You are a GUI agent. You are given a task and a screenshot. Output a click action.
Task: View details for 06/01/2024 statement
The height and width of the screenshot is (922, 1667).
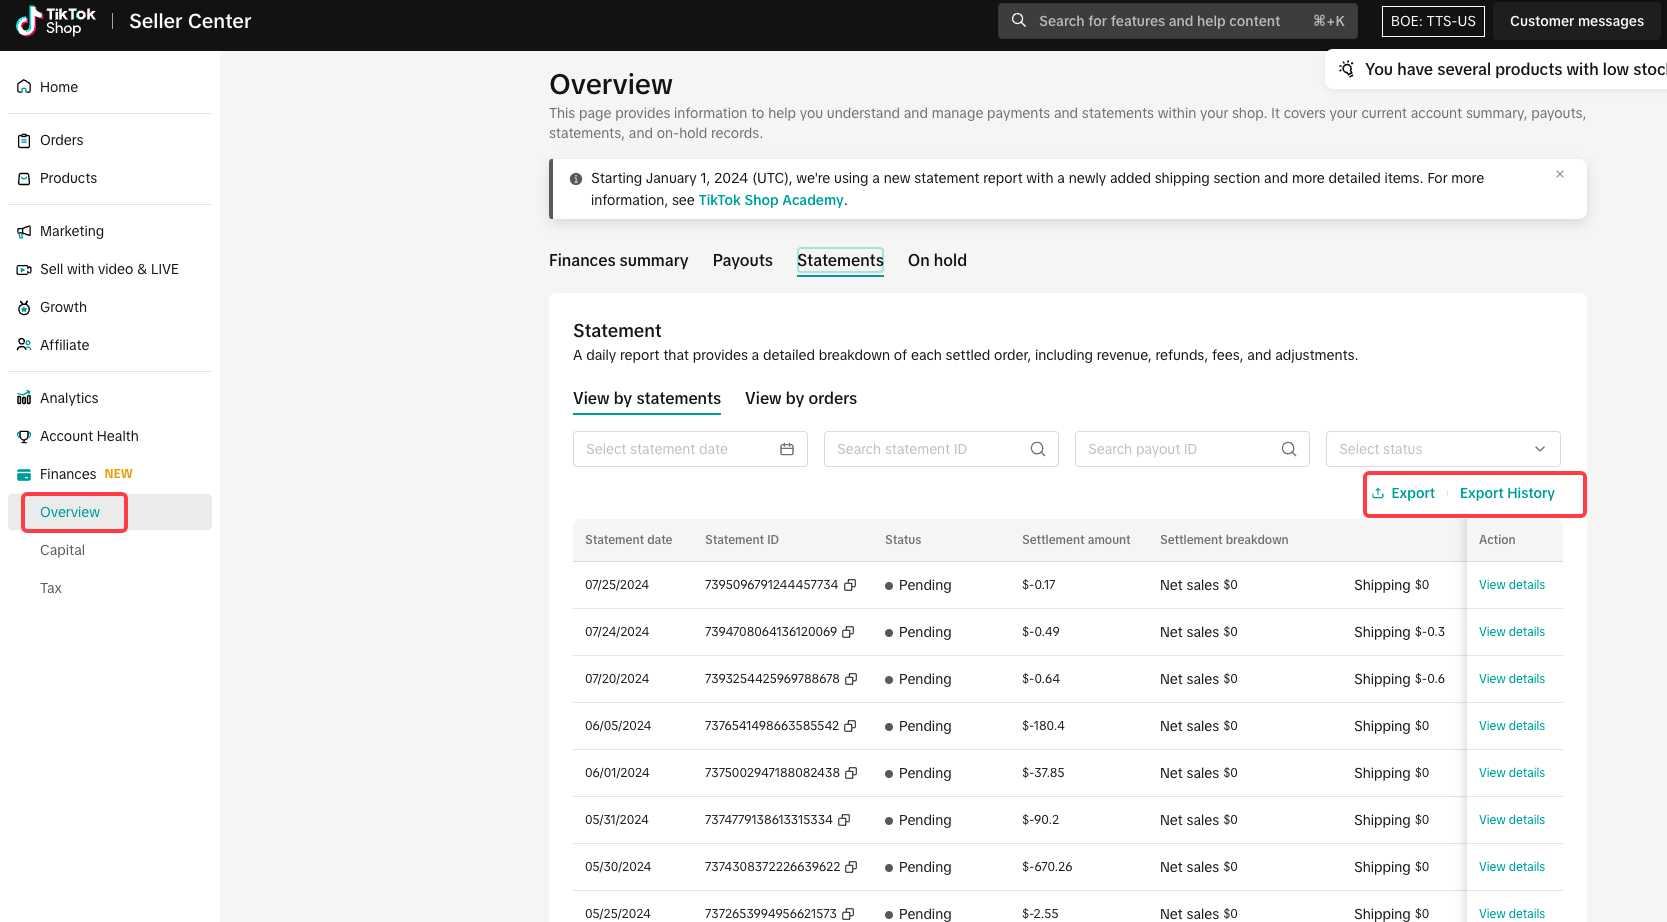[1511, 773]
